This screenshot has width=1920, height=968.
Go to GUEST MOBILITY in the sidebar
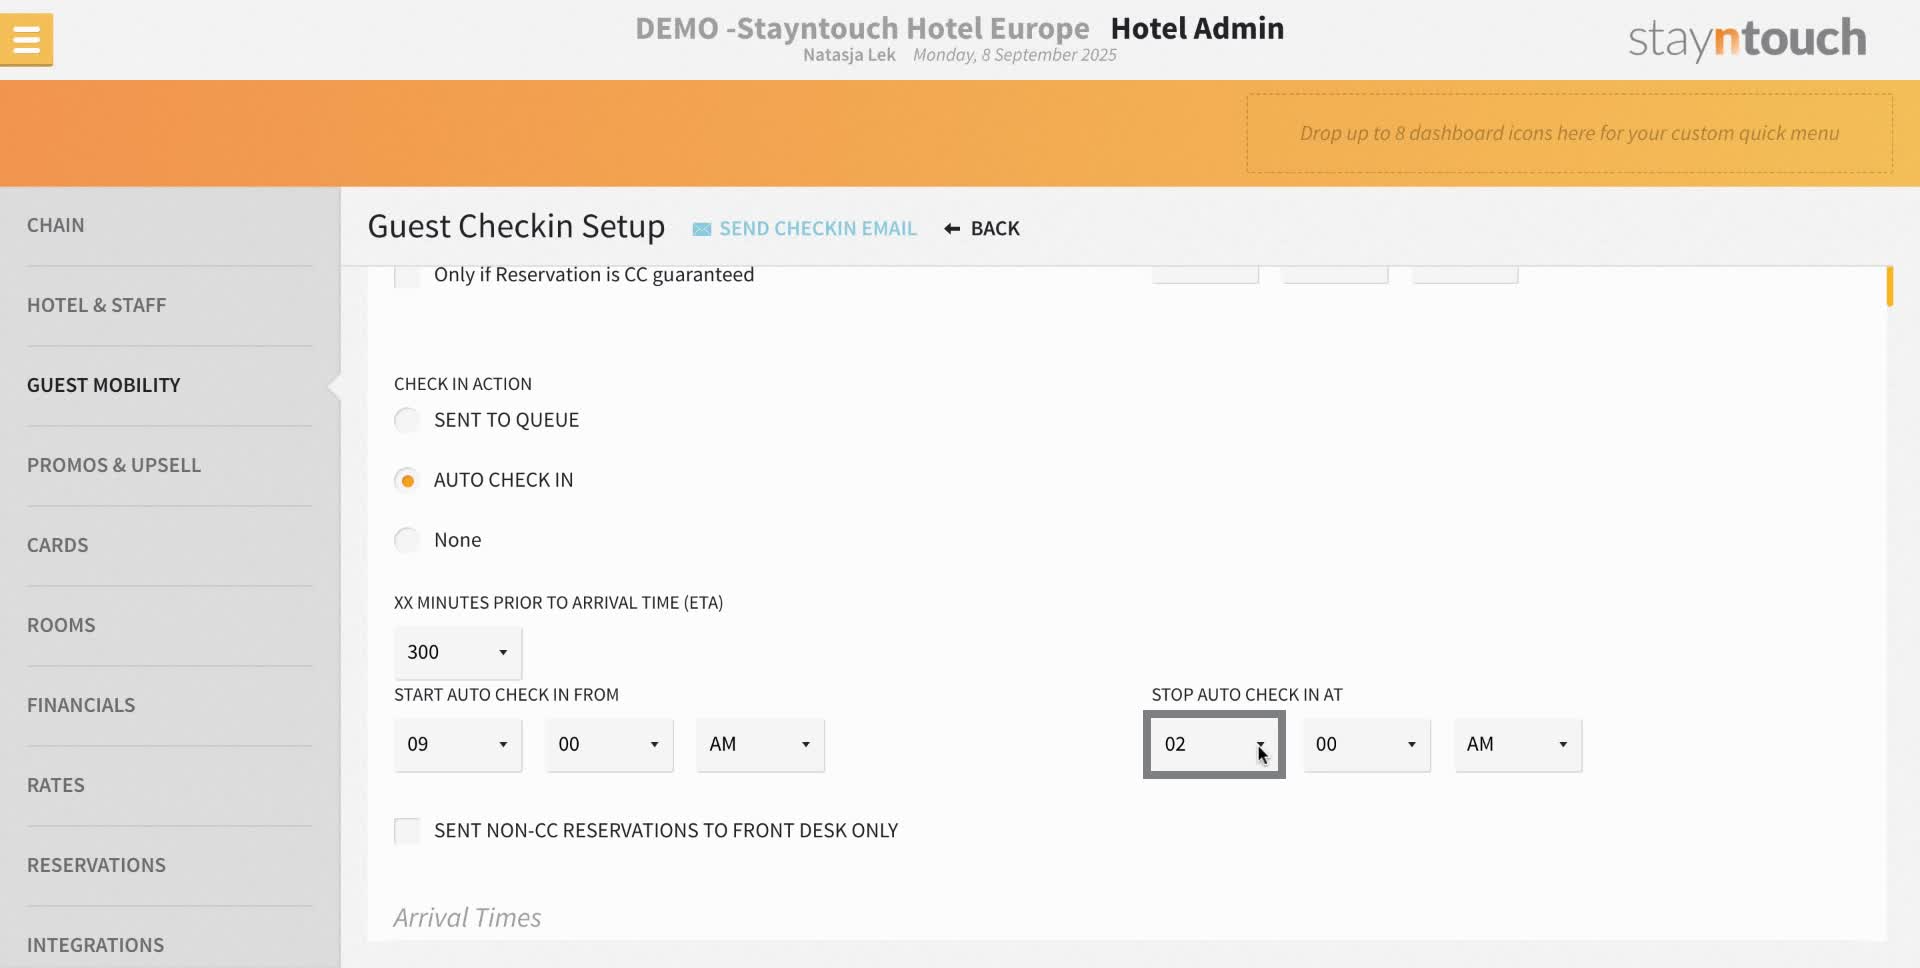(103, 385)
